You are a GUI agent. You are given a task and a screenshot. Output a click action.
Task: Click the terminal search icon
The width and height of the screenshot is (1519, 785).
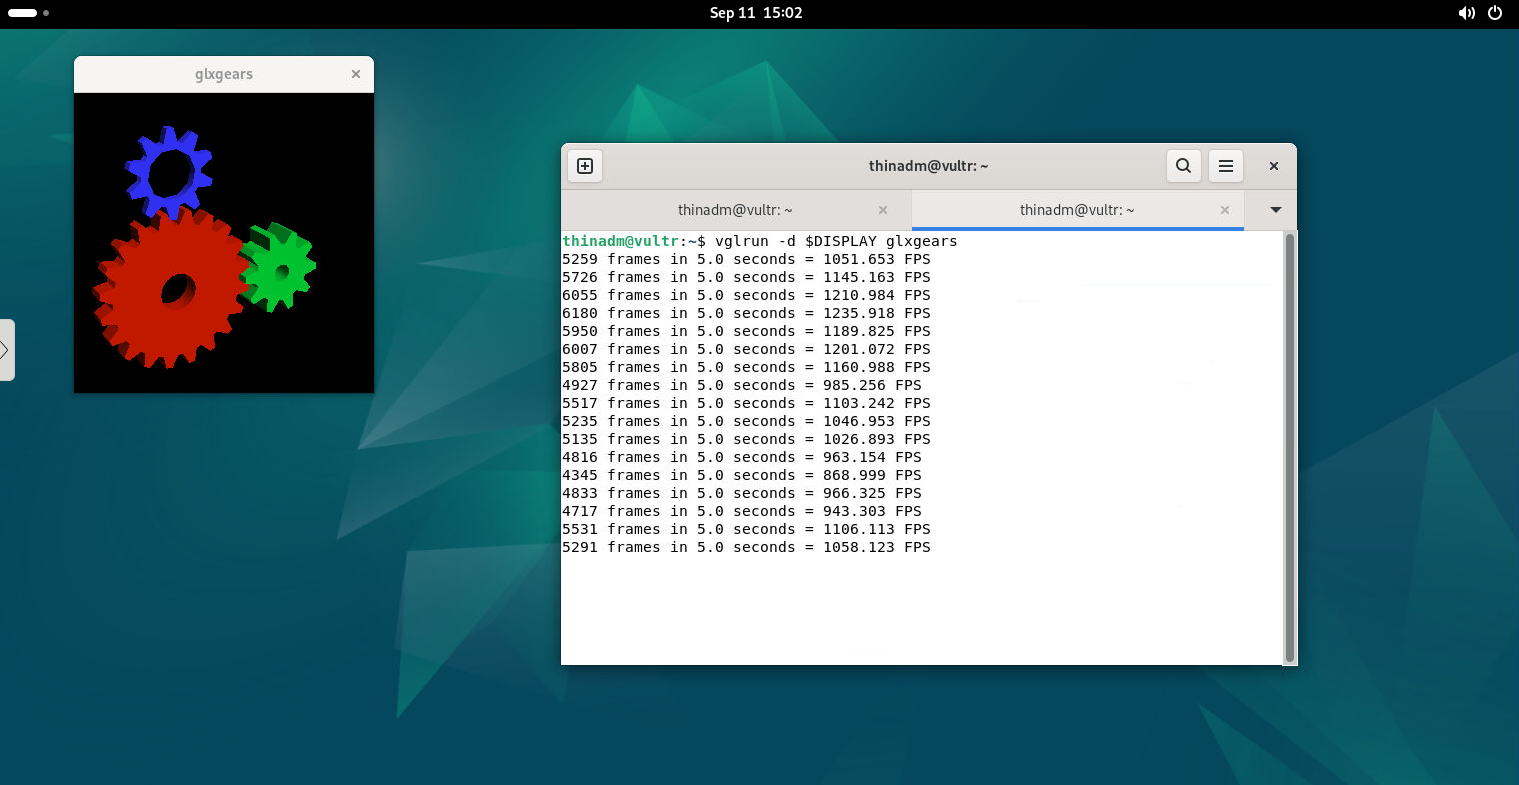pos(1183,166)
